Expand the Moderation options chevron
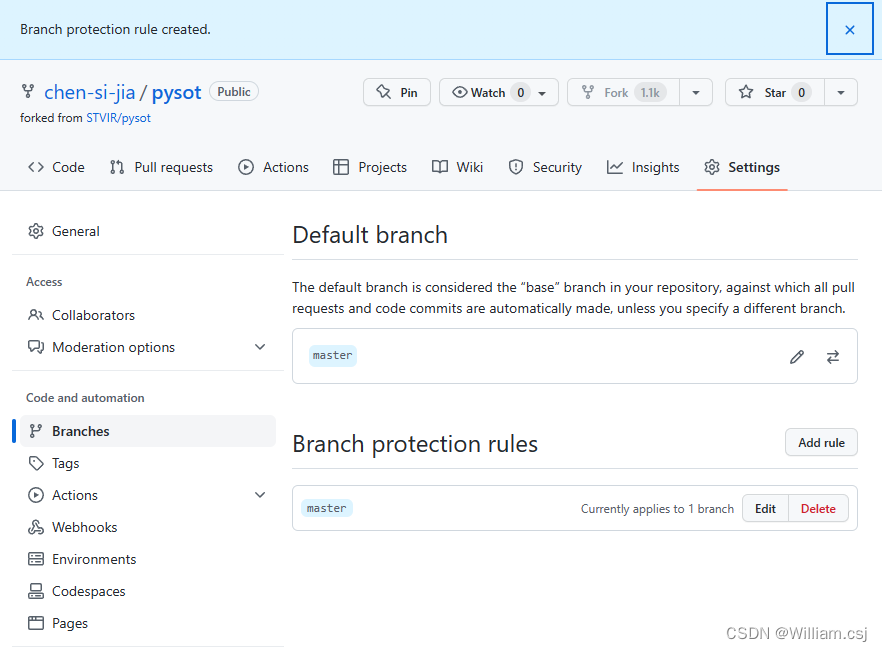 coord(260,347)
